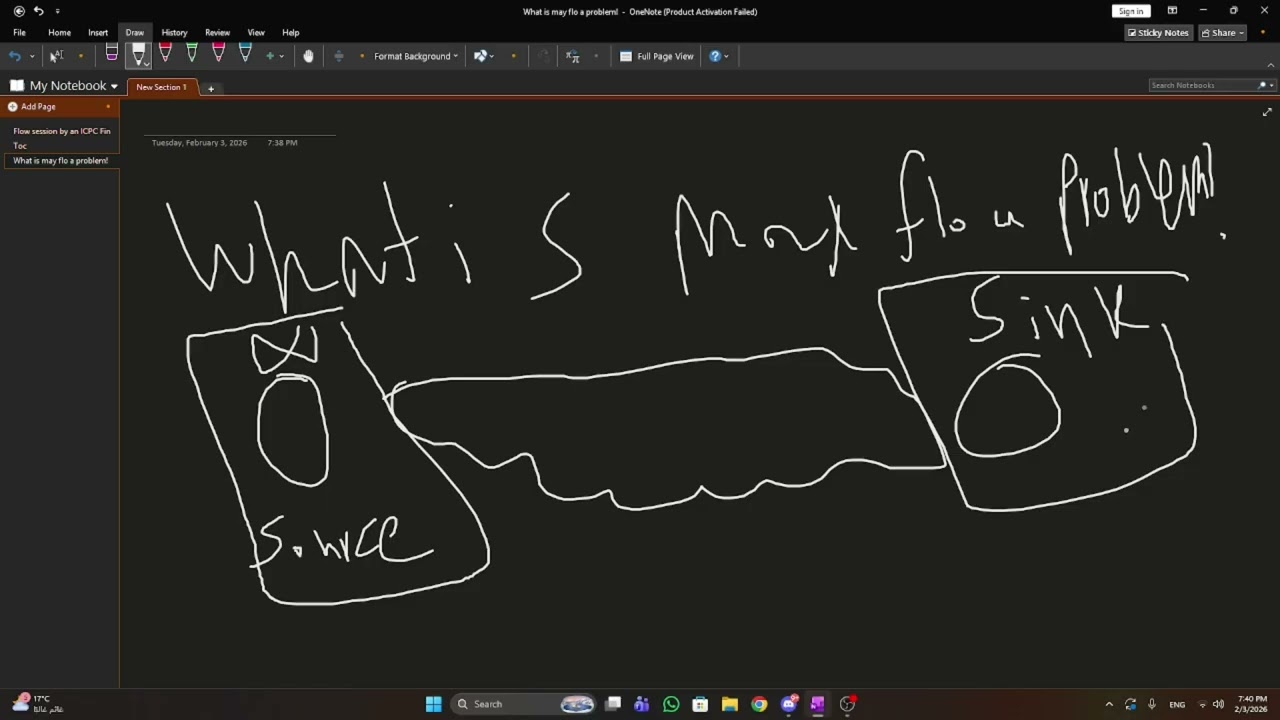Open the Undo dropdown arrow
The width and height of the screenshot is (1280, 720).
coord(32,56)
